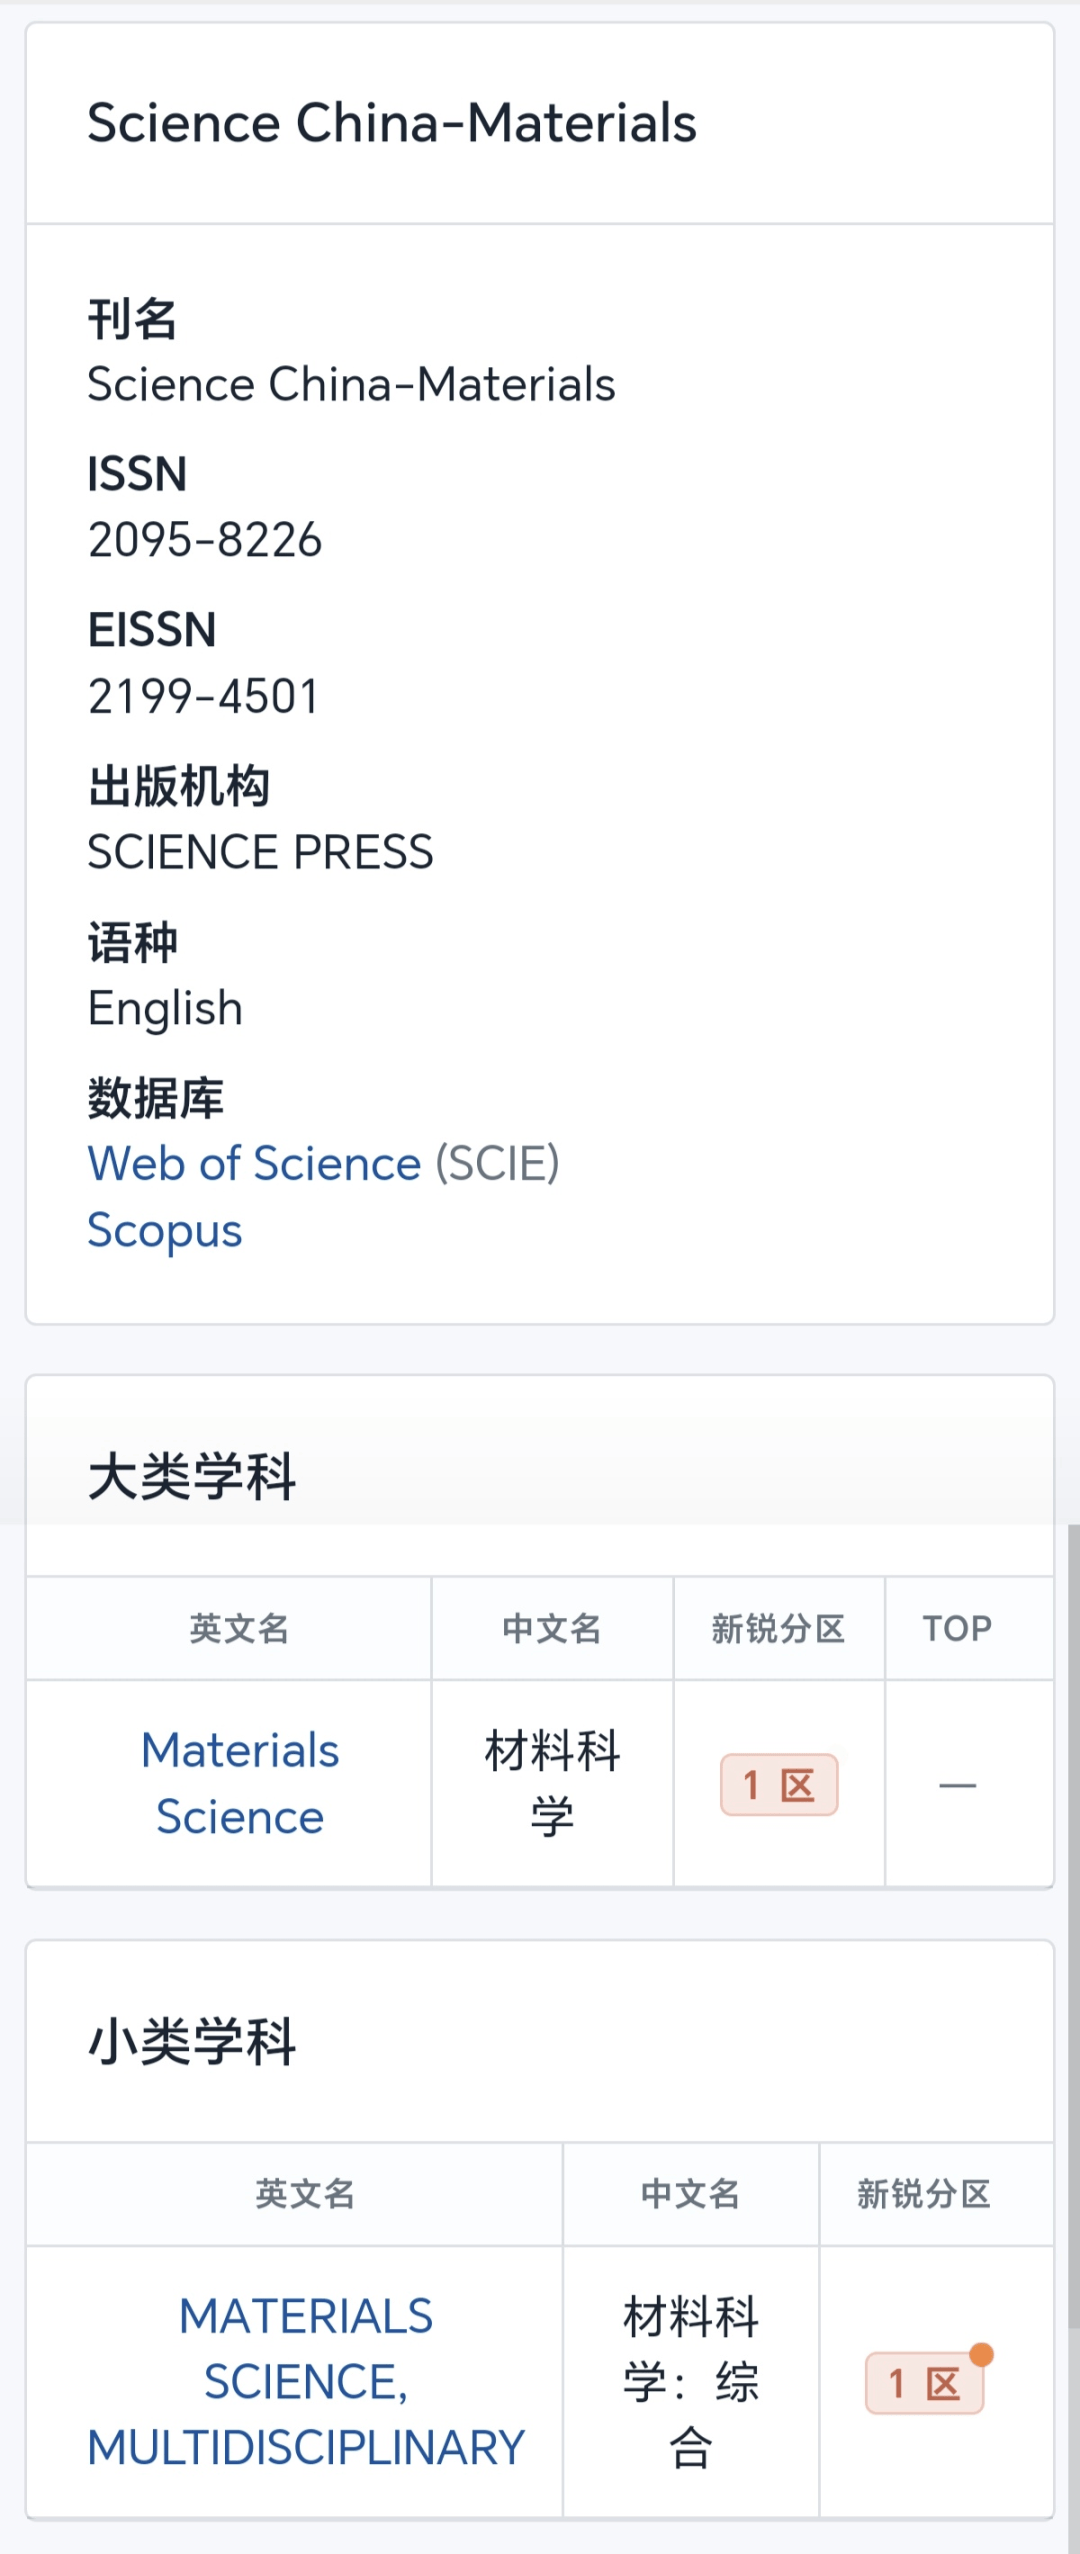Click the 新锐分区 header in 大类学科 table

click(x=778, y=1629)
